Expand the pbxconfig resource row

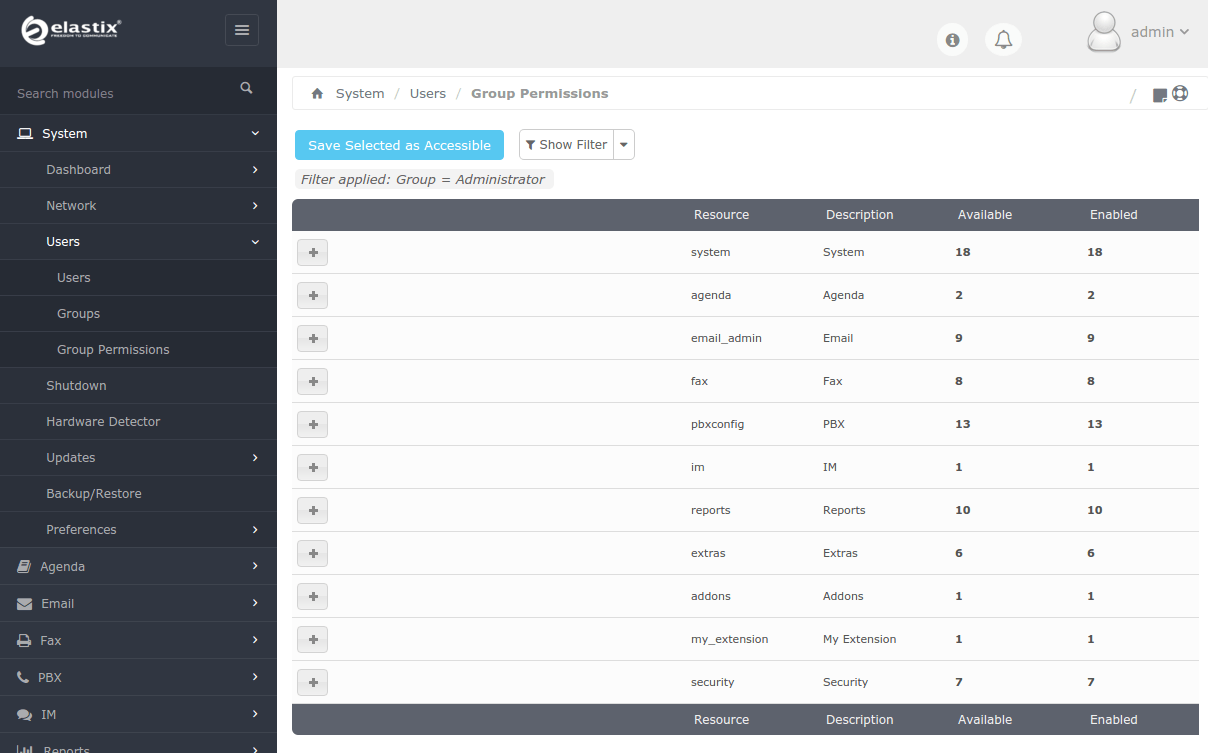click(312, 425)
